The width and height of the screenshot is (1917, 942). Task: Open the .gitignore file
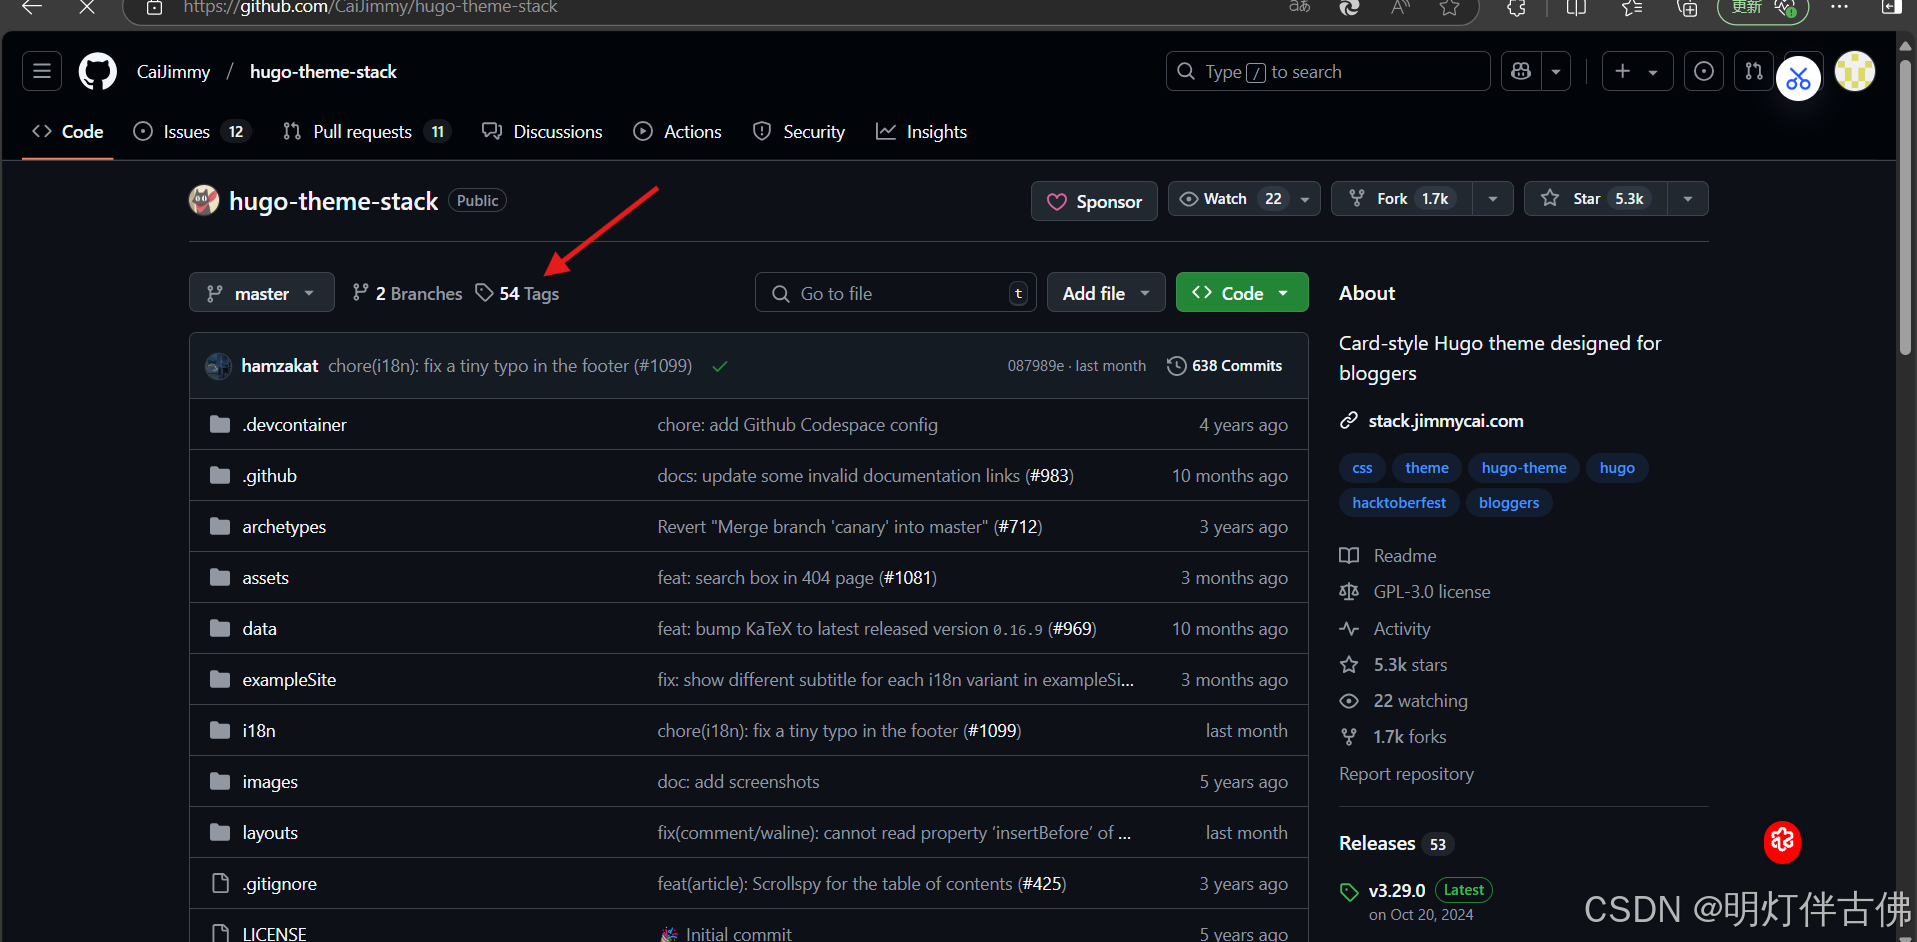[279, 884]
